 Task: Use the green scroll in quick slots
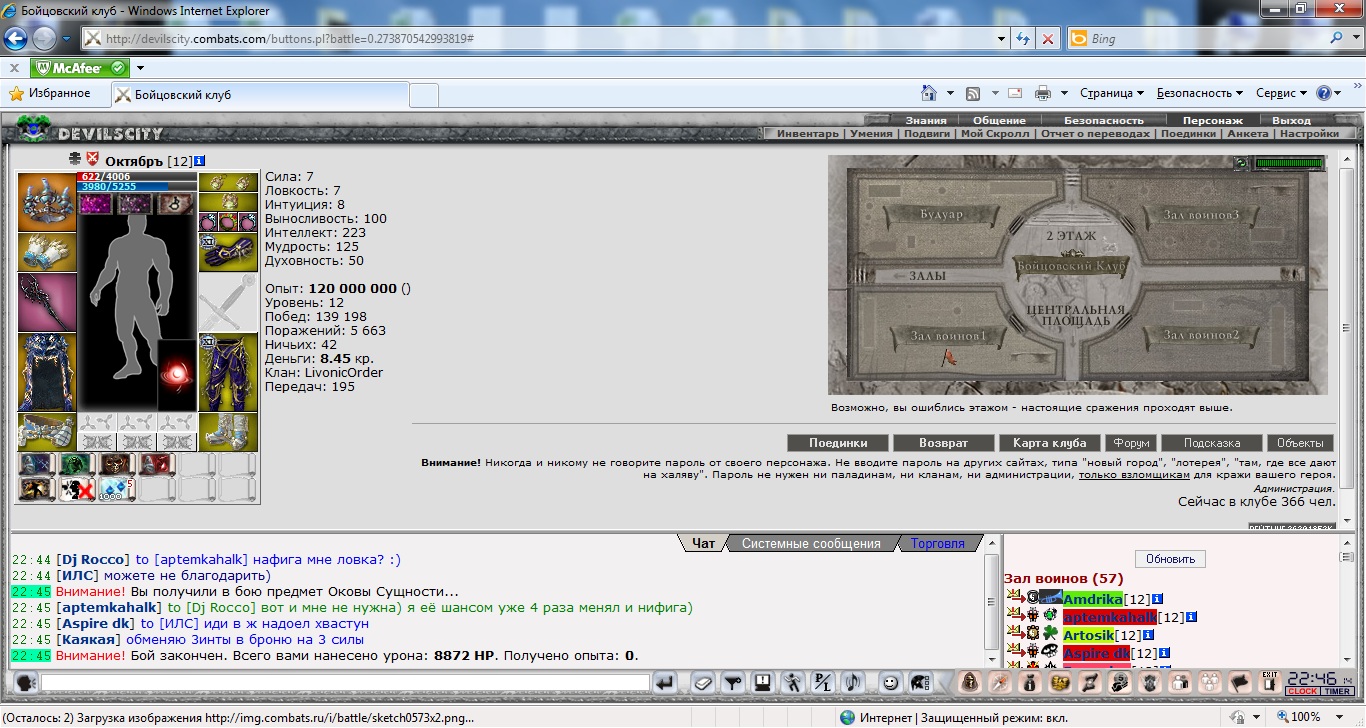pos(77,464)
